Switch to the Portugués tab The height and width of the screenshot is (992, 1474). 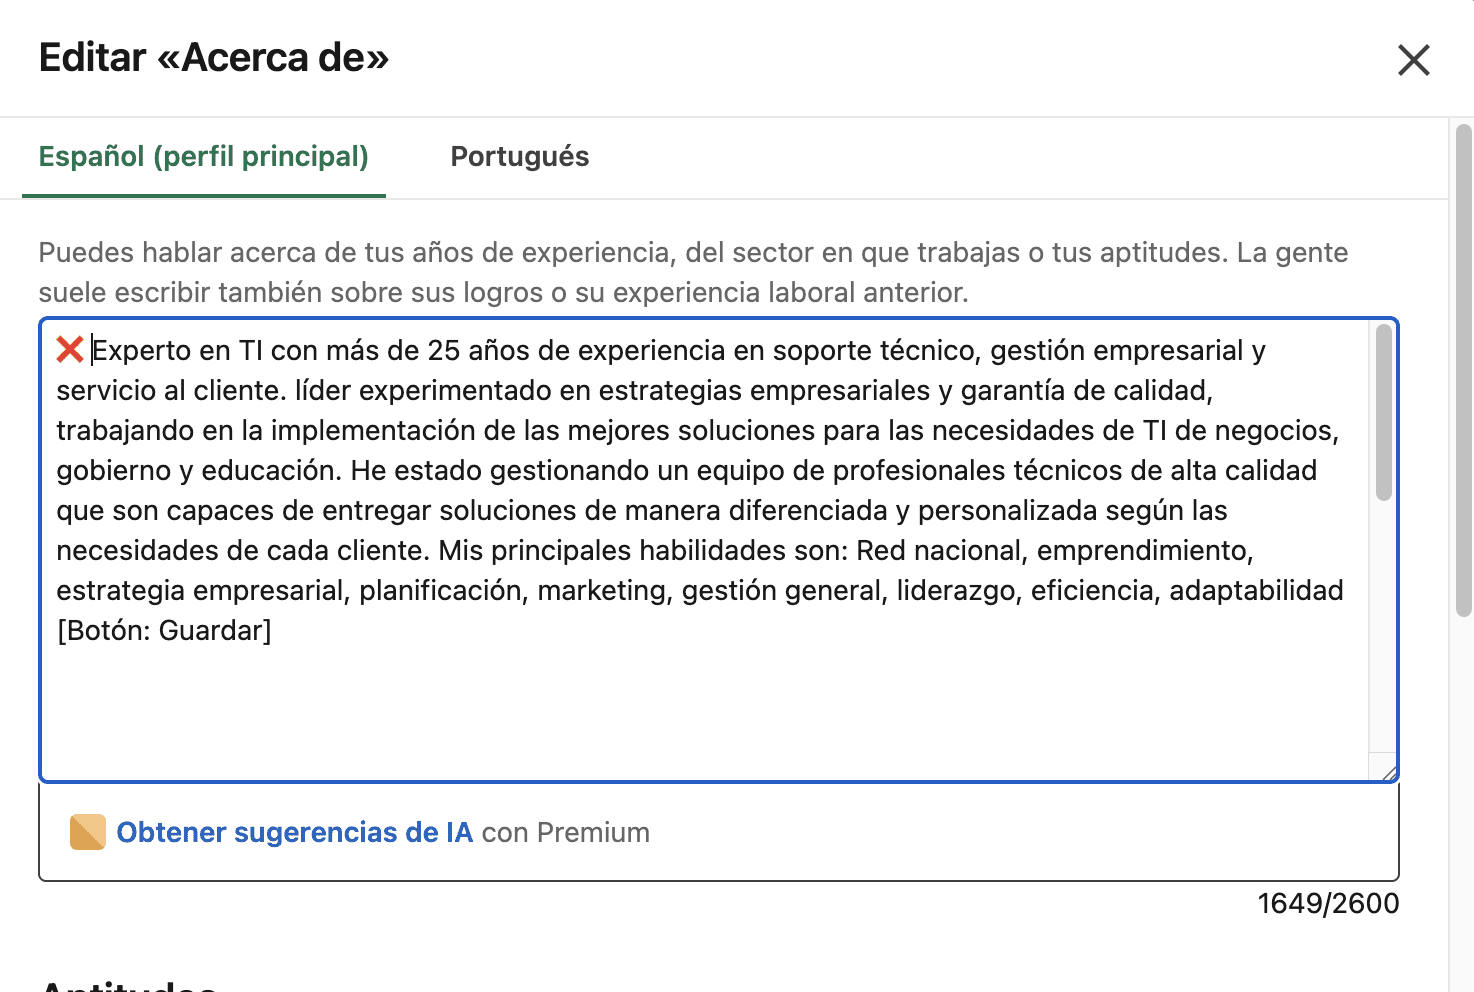[519, 157]
